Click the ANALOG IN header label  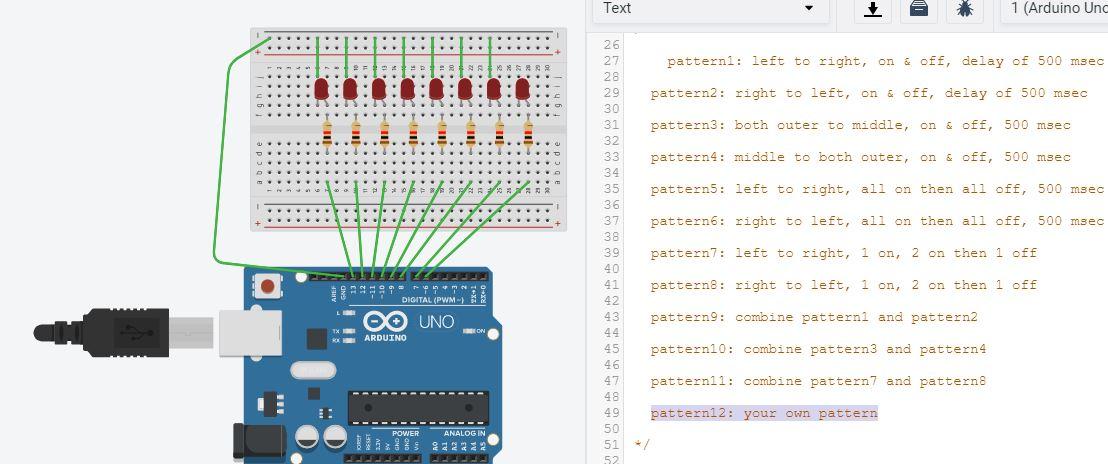point(464,433)
